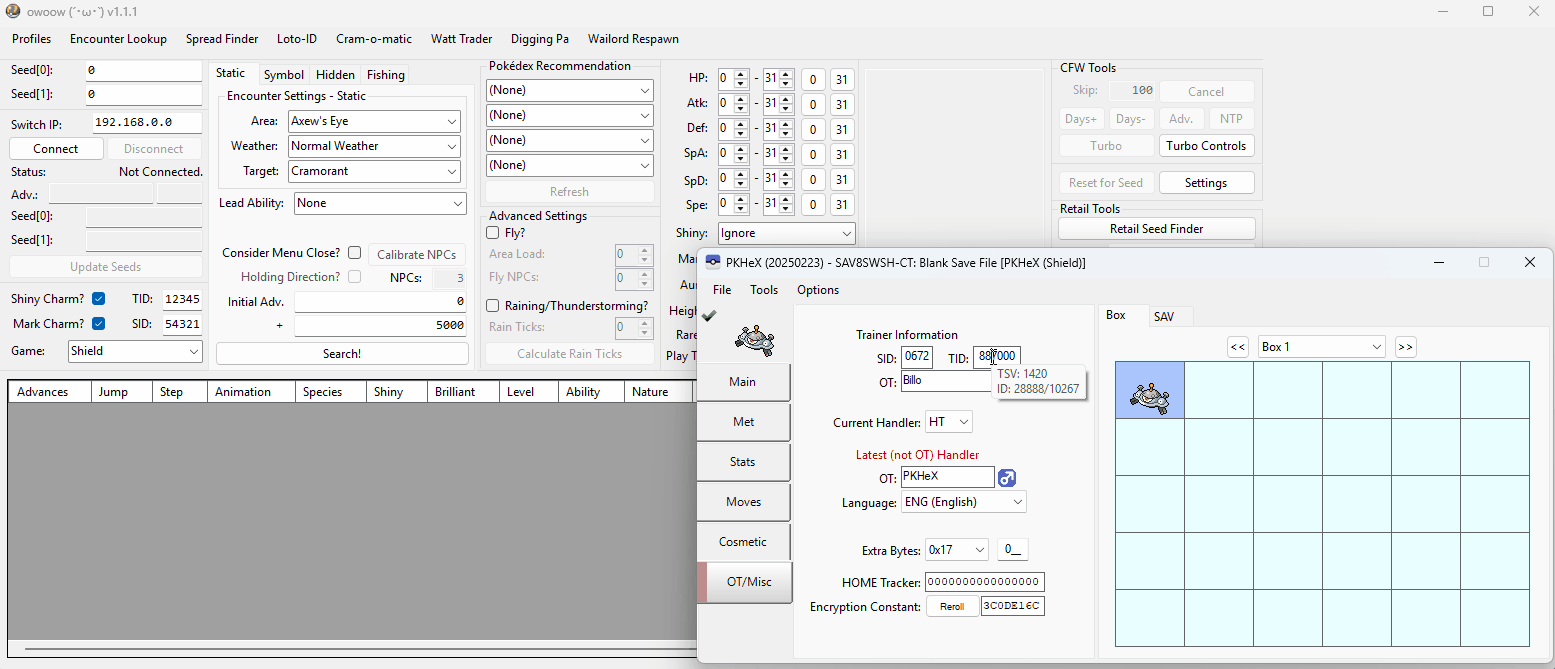The image size is (1555, 669).
Task: Click the Switch IP input field
Action: pyautogui.click(x=147, y=123)
